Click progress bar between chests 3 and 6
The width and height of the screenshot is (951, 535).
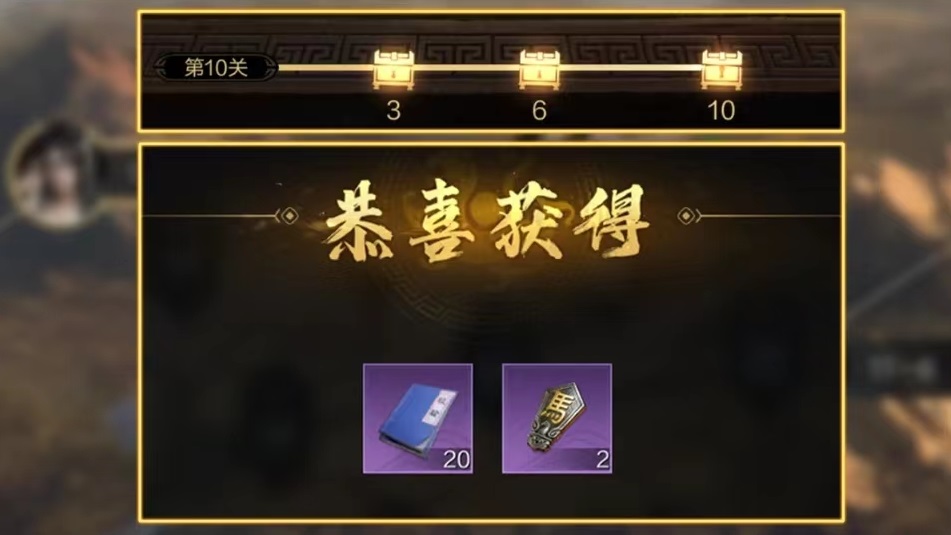pyautogui.click(x=466, y=67)
